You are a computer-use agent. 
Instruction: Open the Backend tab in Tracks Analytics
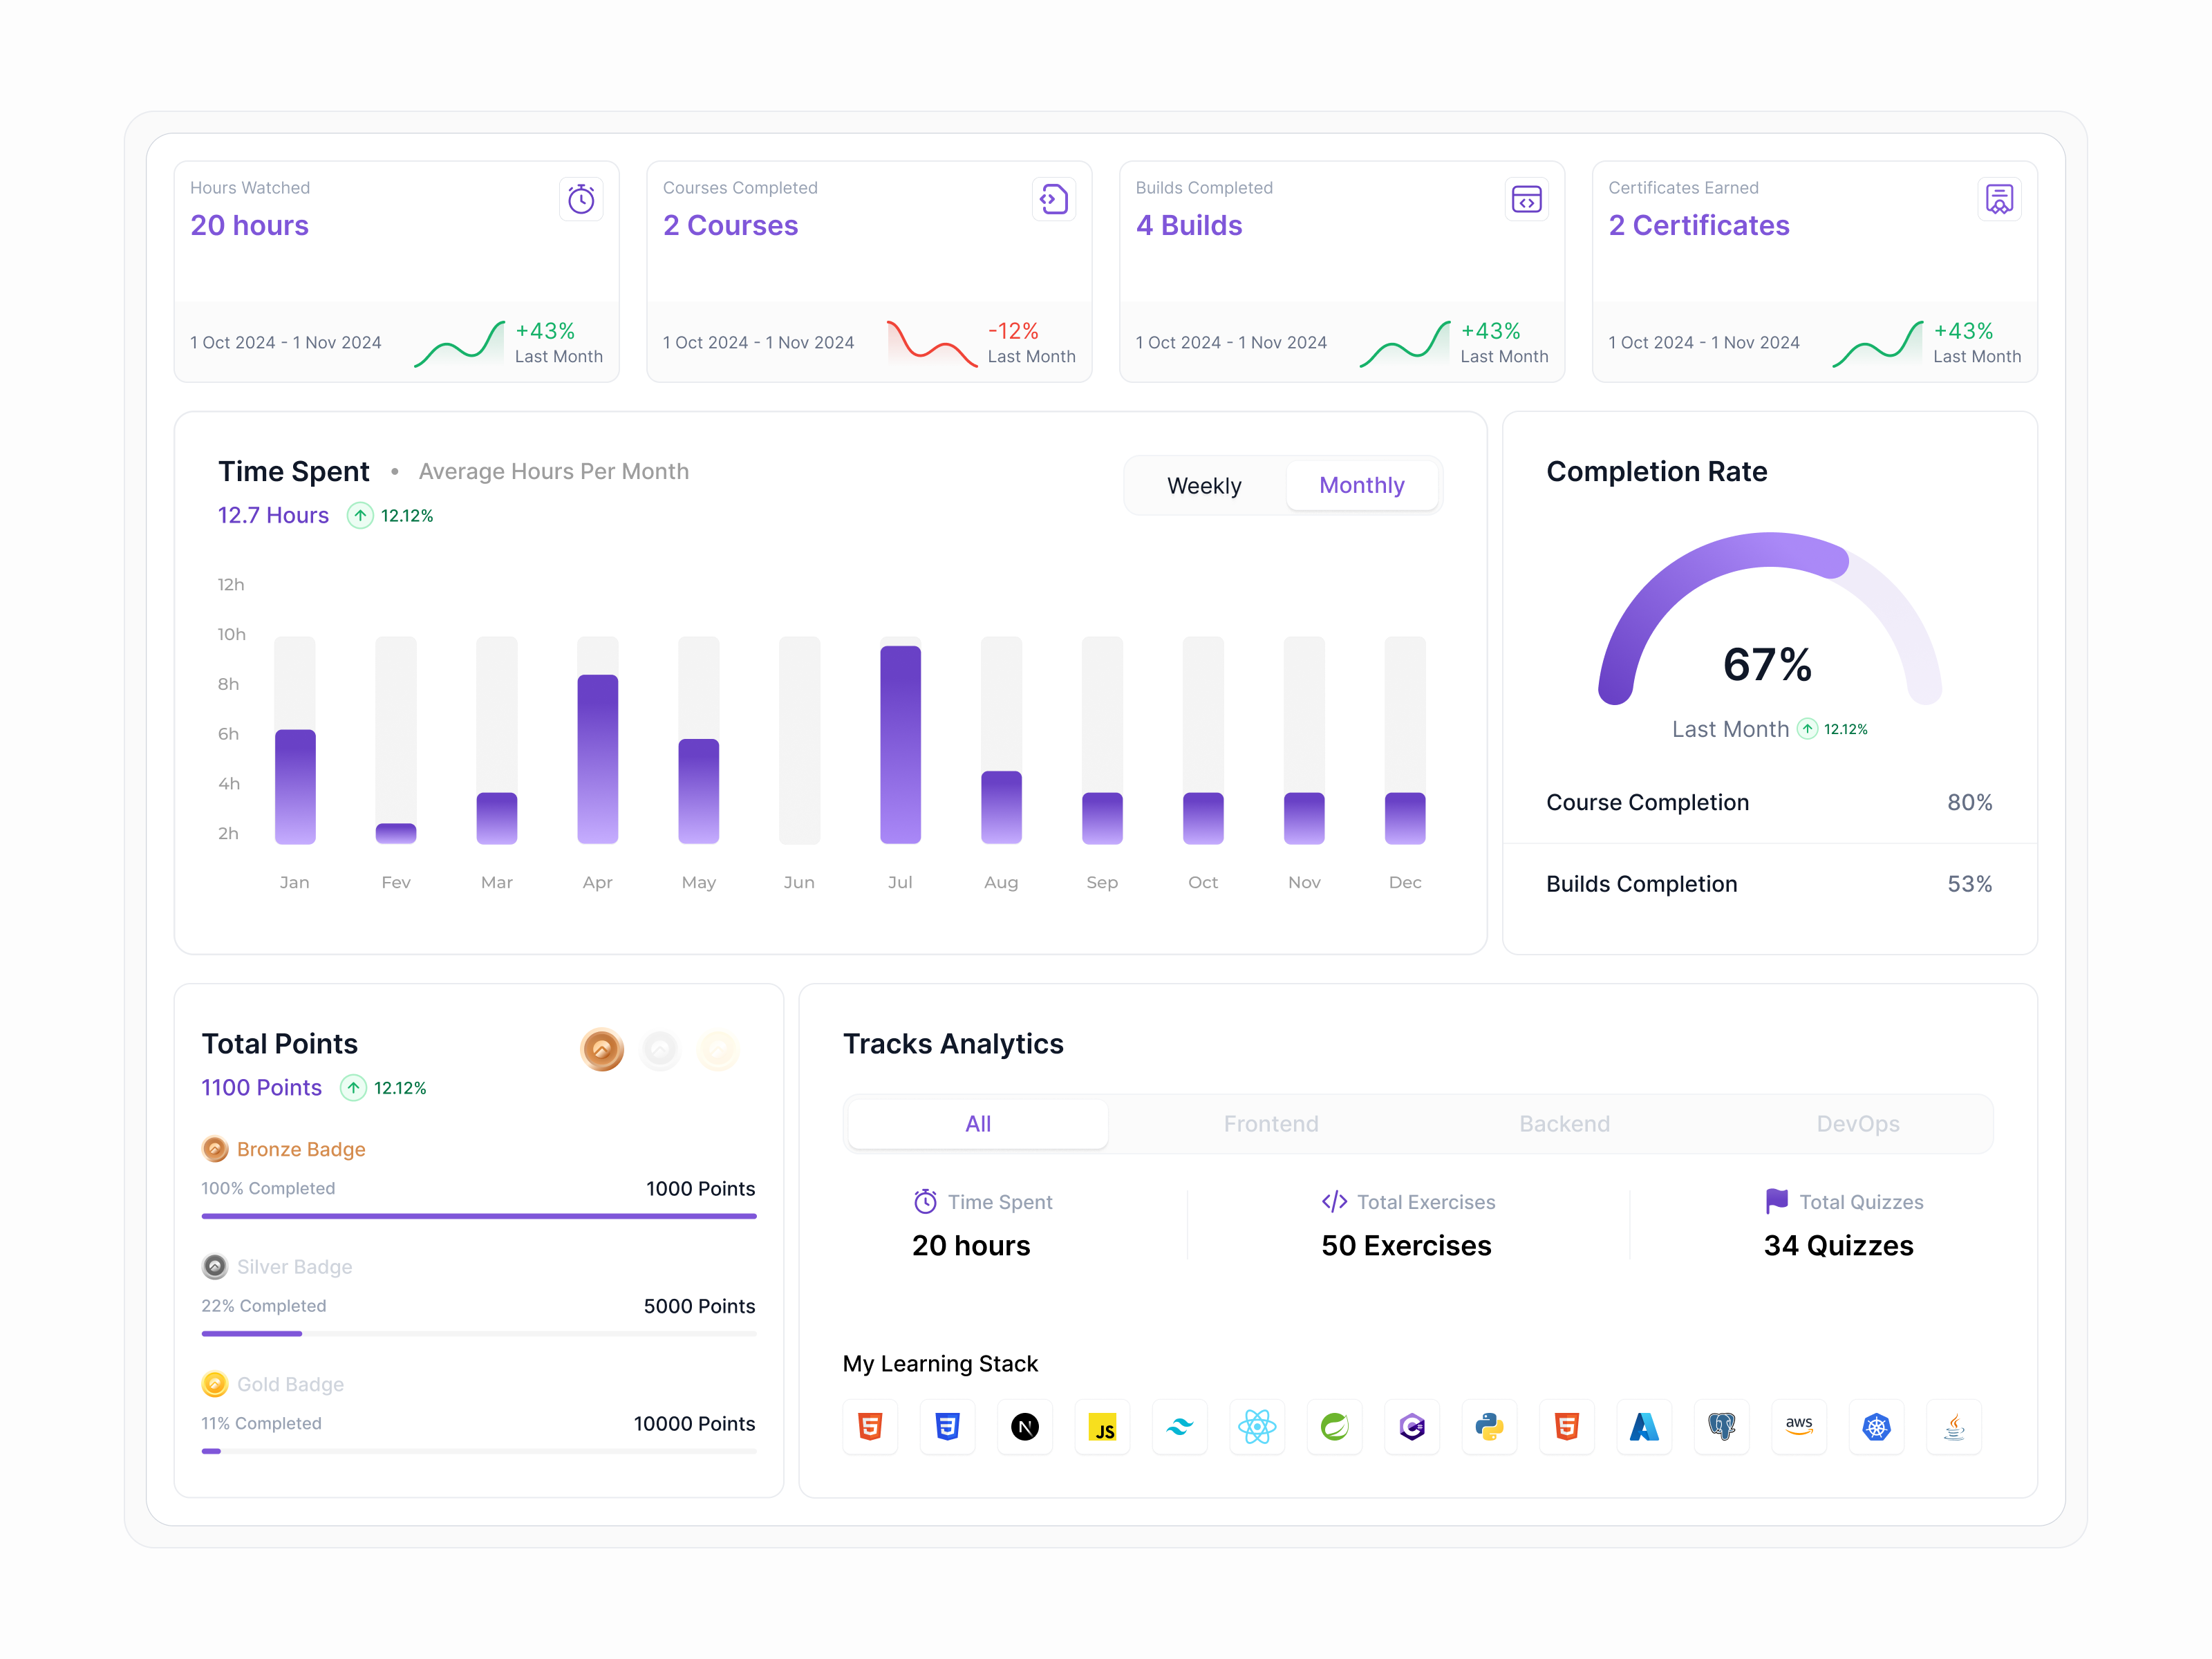point(1564,1123)
